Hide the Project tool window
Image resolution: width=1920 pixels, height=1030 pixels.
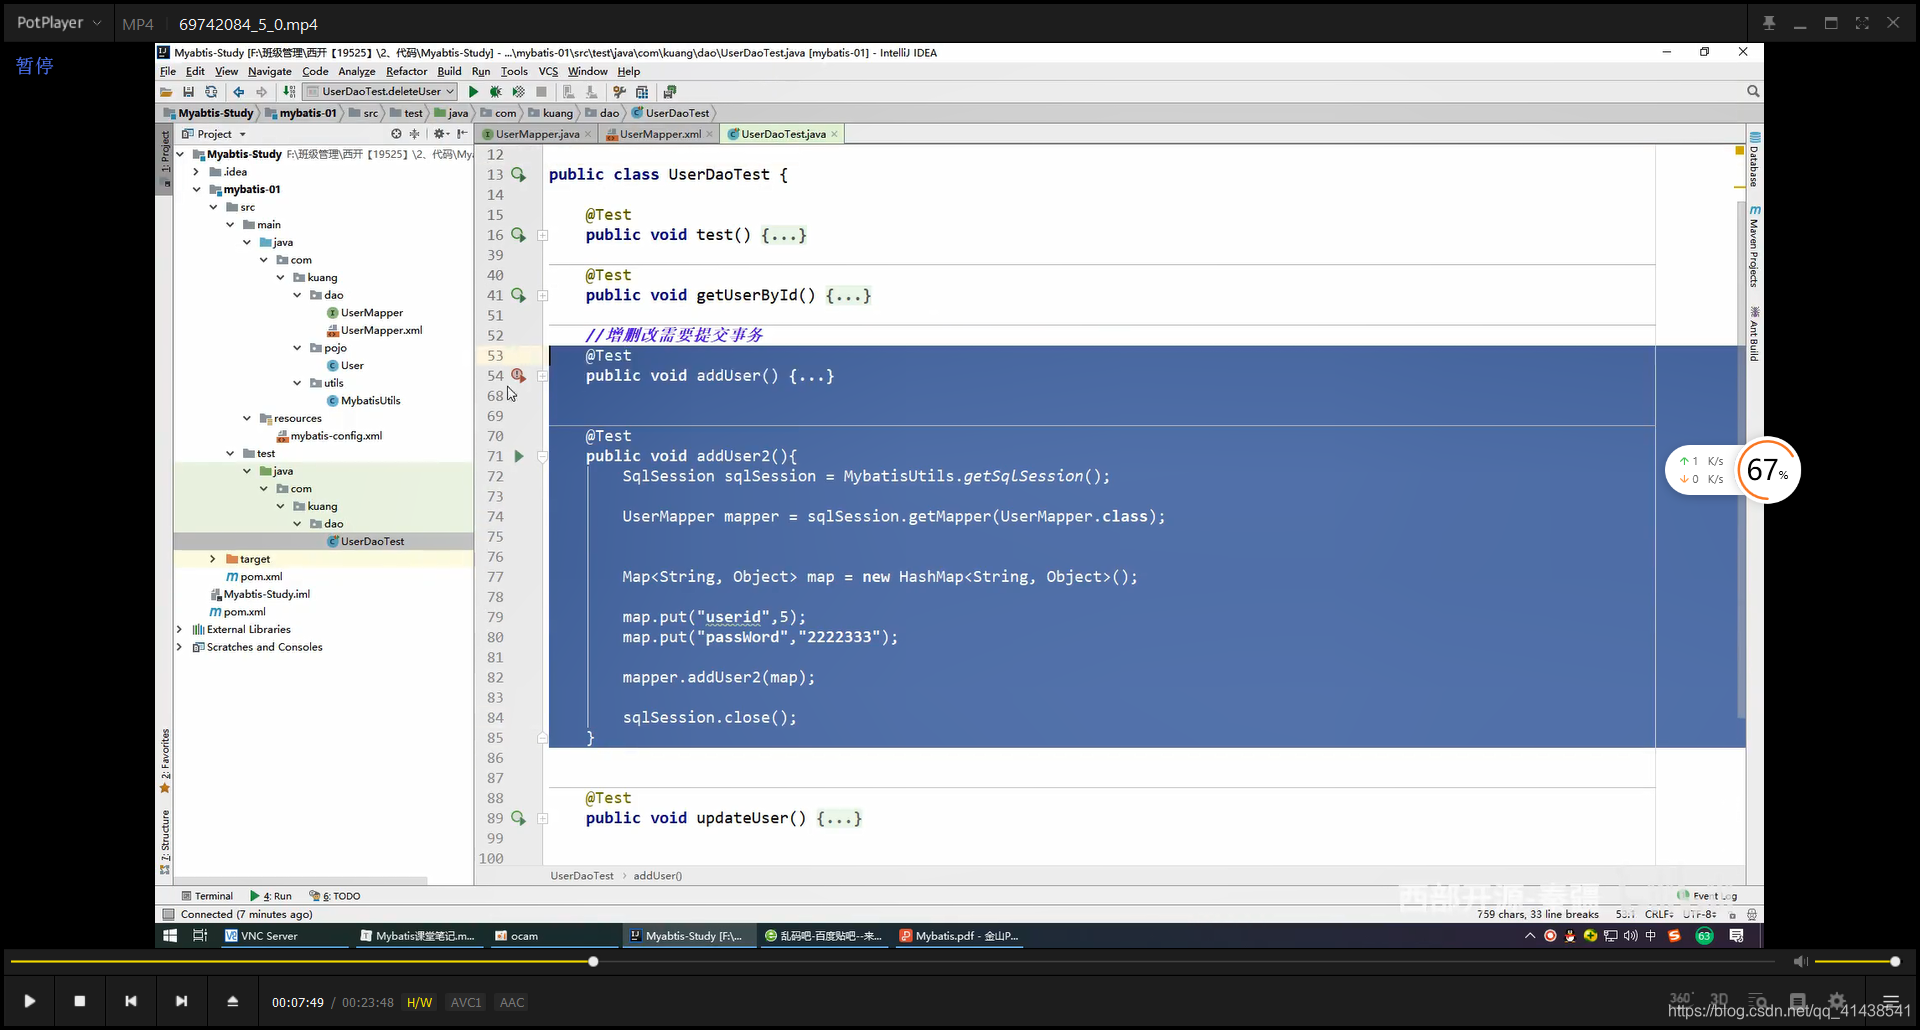[462, 134]
